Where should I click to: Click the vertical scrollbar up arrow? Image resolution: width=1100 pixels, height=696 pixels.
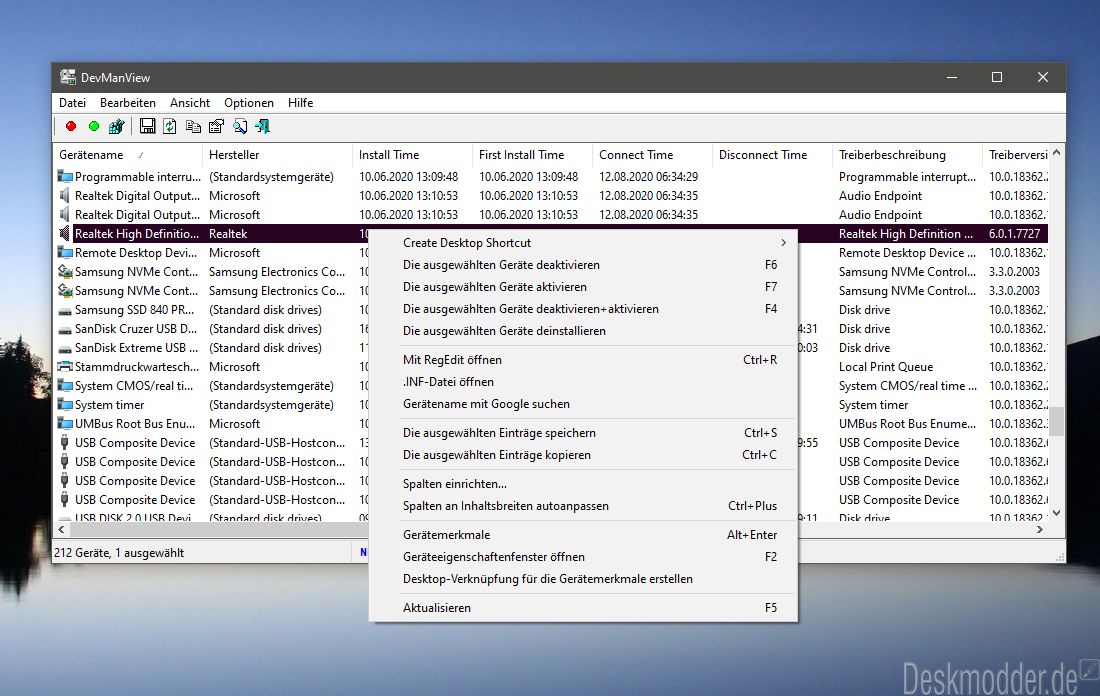point(1057,152)
